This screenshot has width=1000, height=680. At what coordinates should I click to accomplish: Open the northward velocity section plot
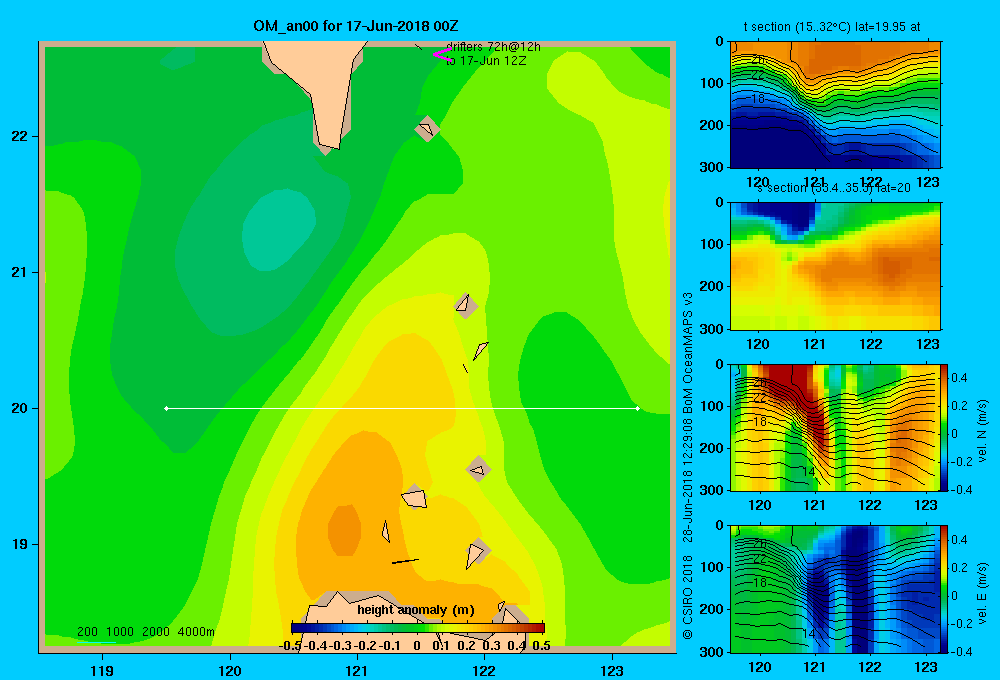[x=835, y=427]
